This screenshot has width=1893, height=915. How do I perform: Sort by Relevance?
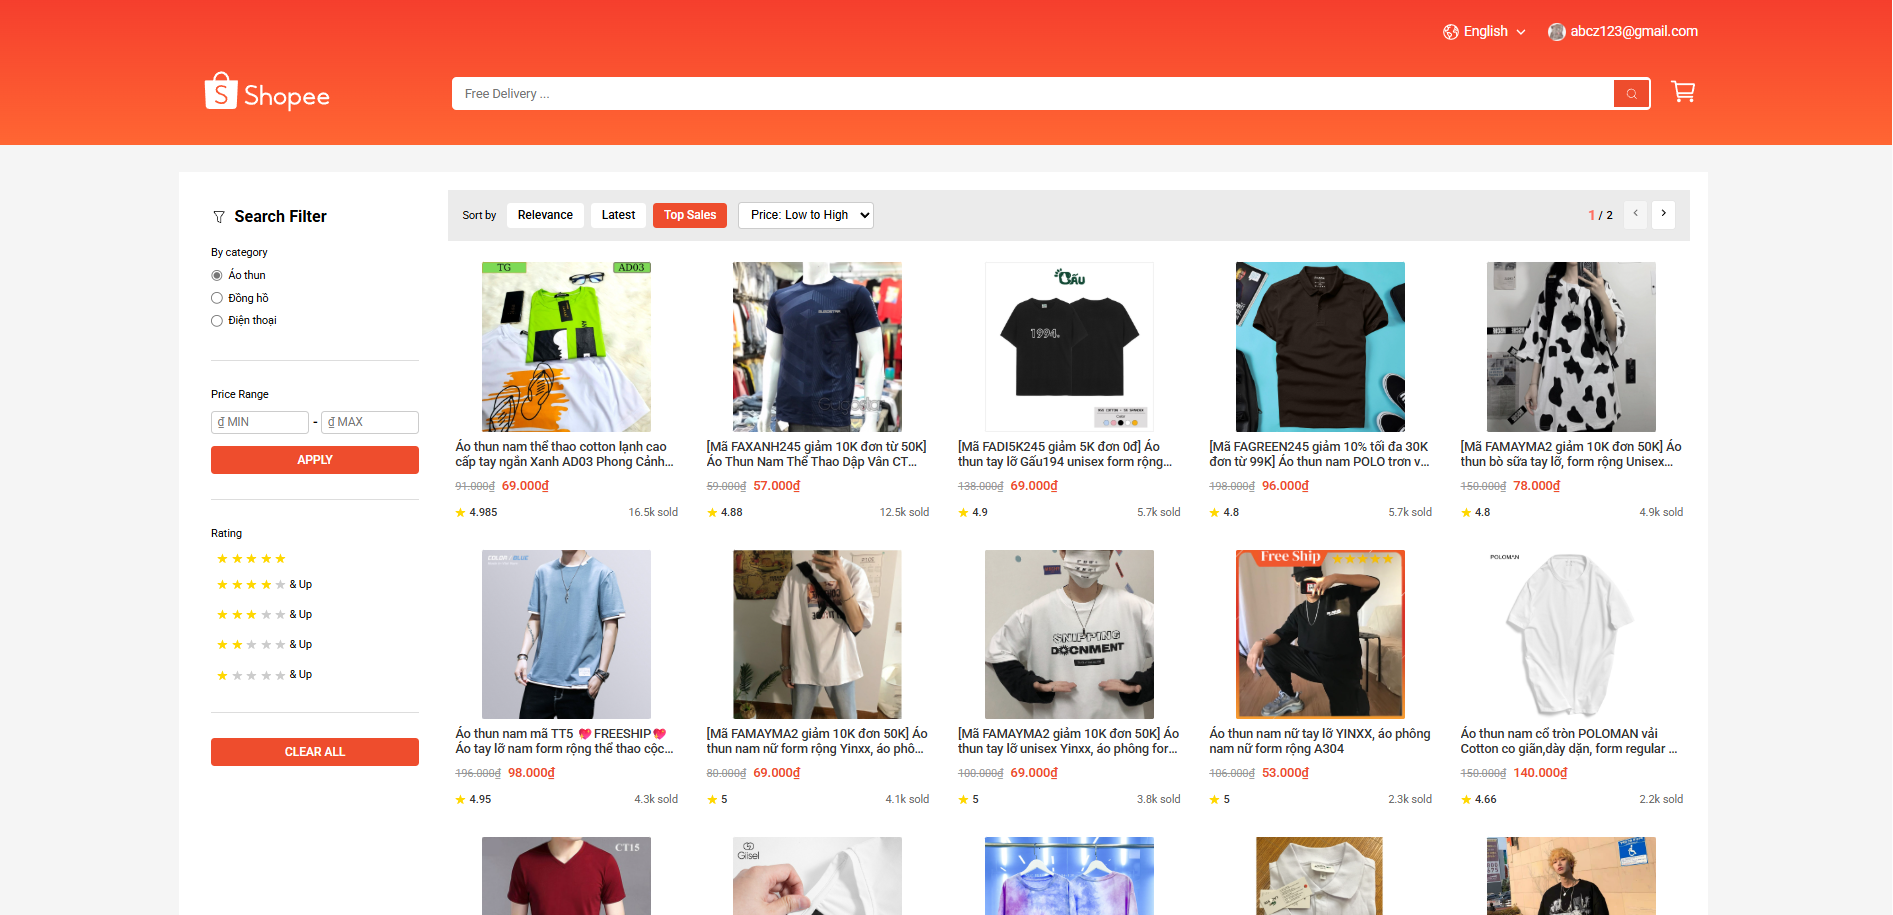point(545,215)
